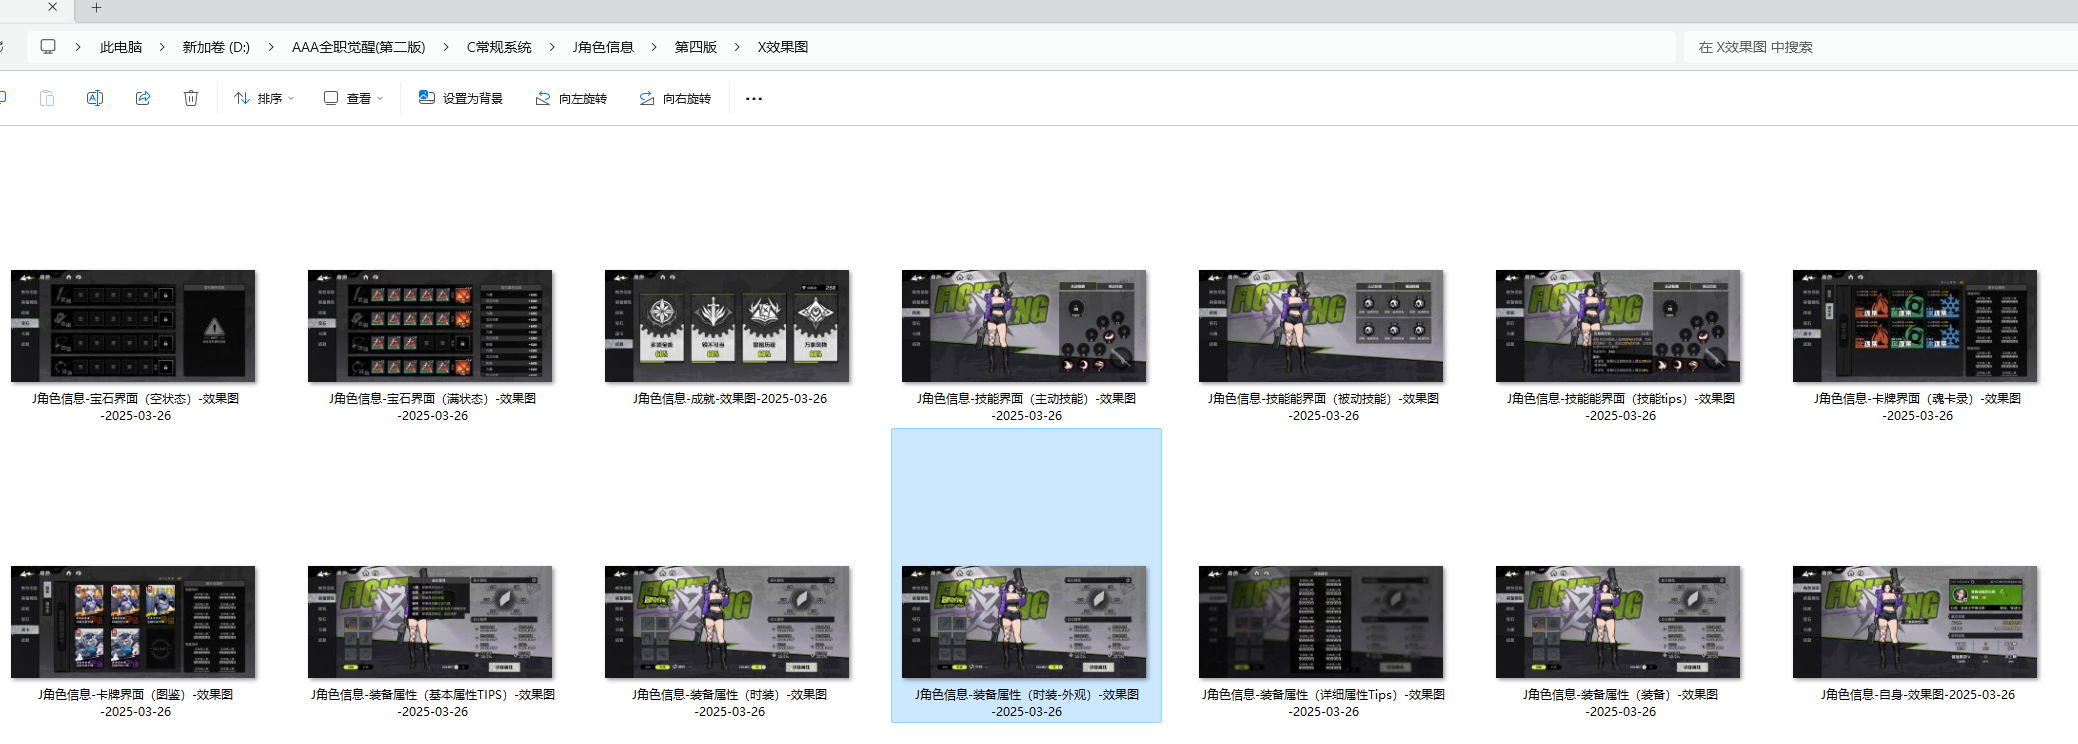Screen dimensions: 2078x744
Task: Click the share icon in toolbar
Action: click(143, 98)
